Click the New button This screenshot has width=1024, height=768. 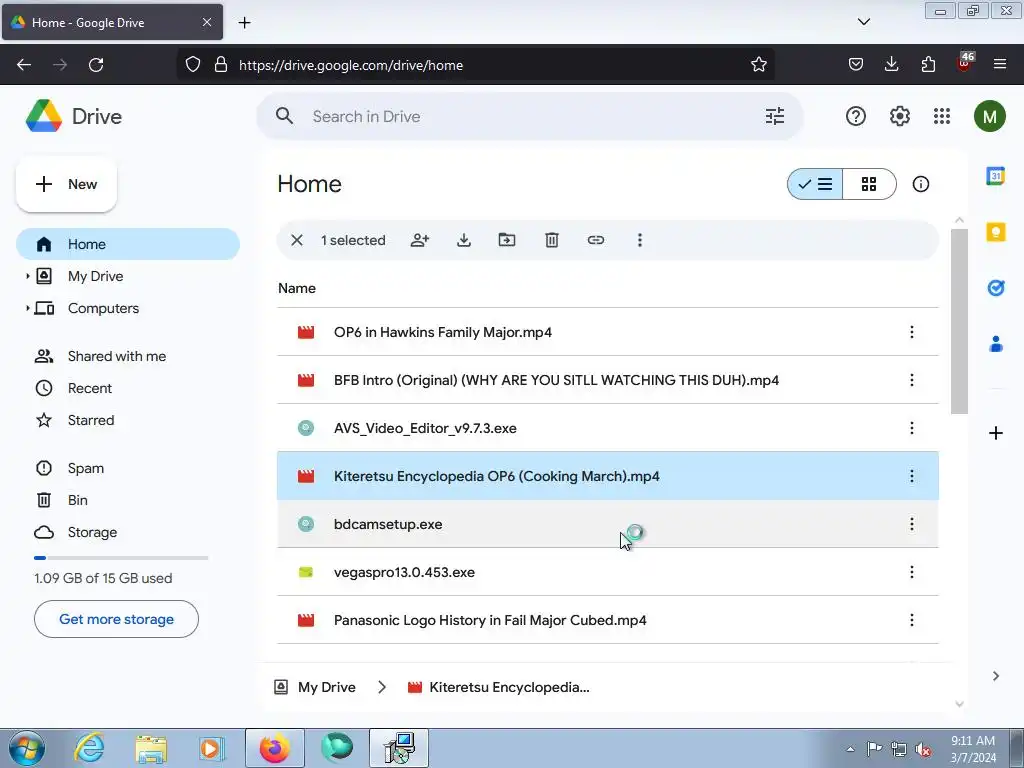click(66, 184)
